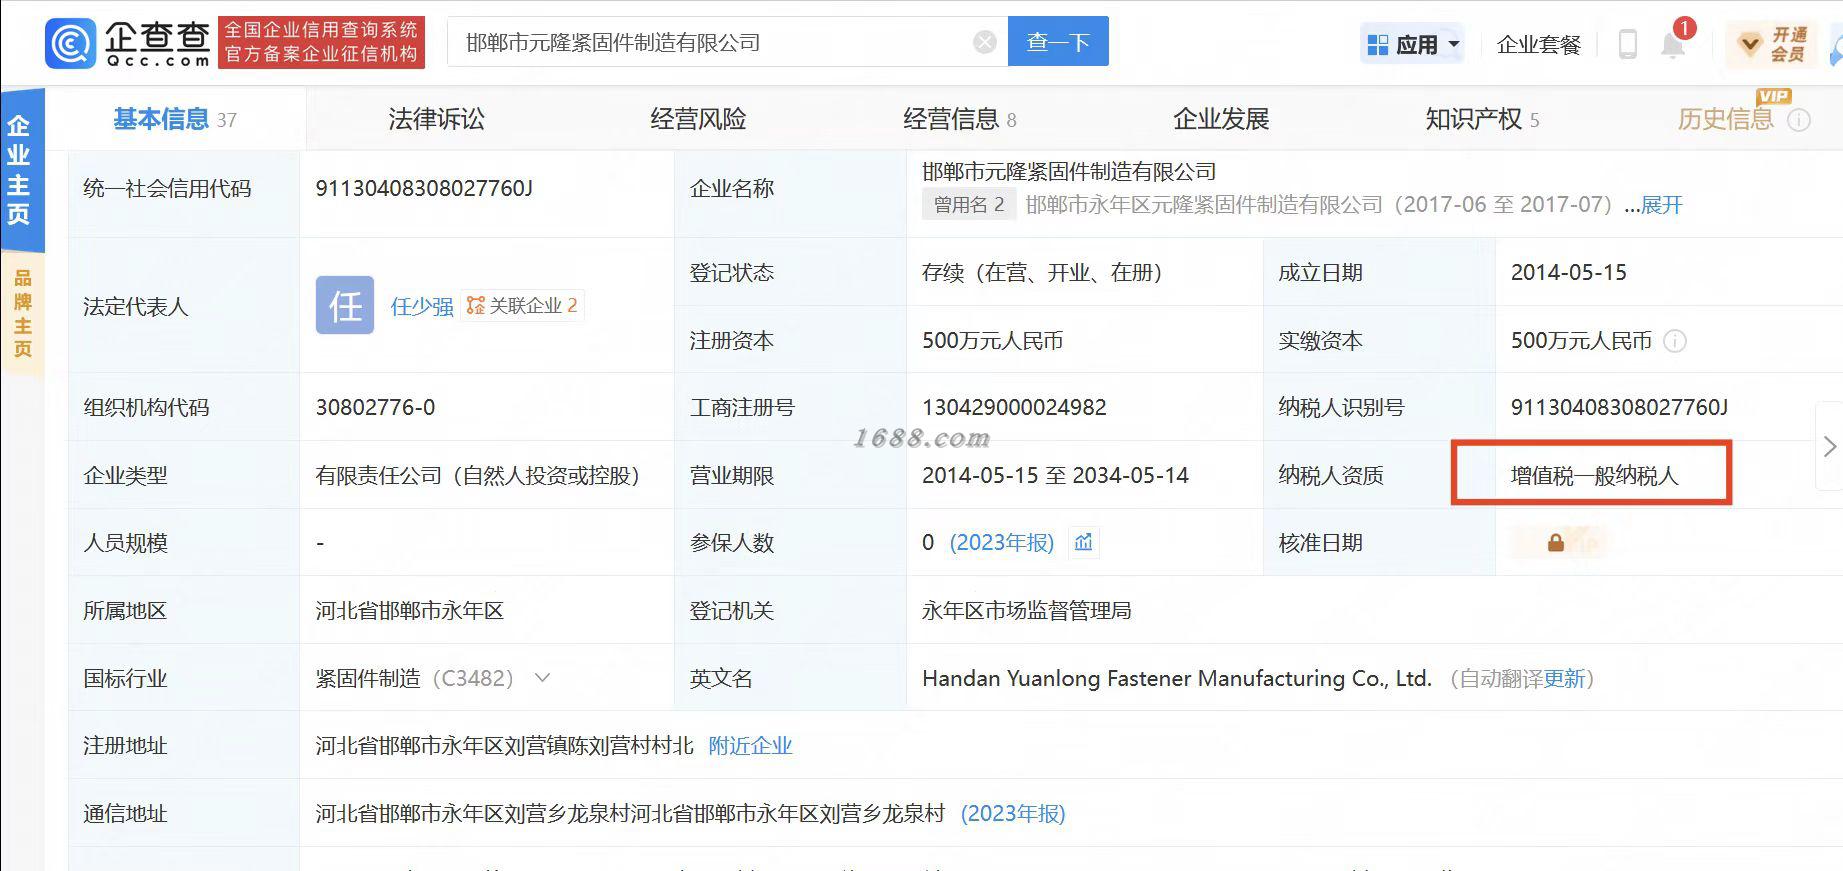Click the 曾用名 2 tag
The image size is (1843, 871).
tap(968, 205)
